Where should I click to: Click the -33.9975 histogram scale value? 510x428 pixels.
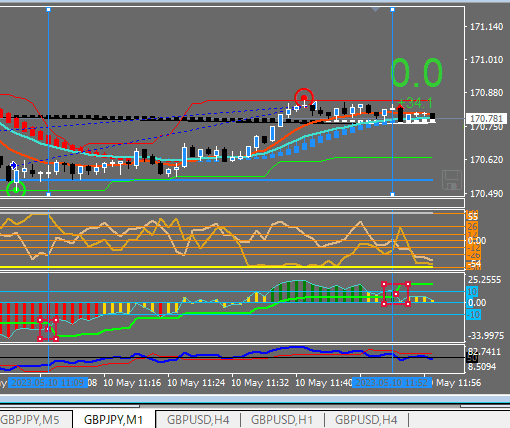click(x=486, y=335)
